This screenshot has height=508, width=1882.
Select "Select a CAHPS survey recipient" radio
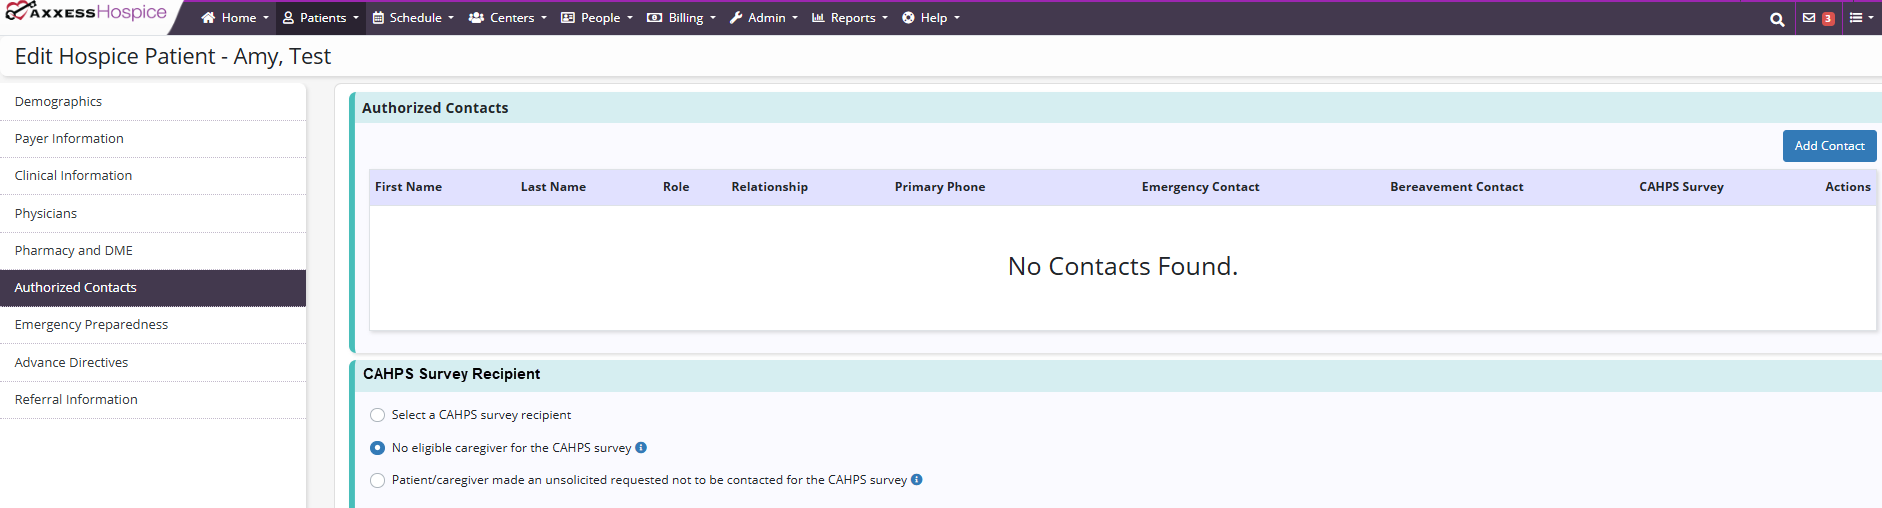coord(377,415)
